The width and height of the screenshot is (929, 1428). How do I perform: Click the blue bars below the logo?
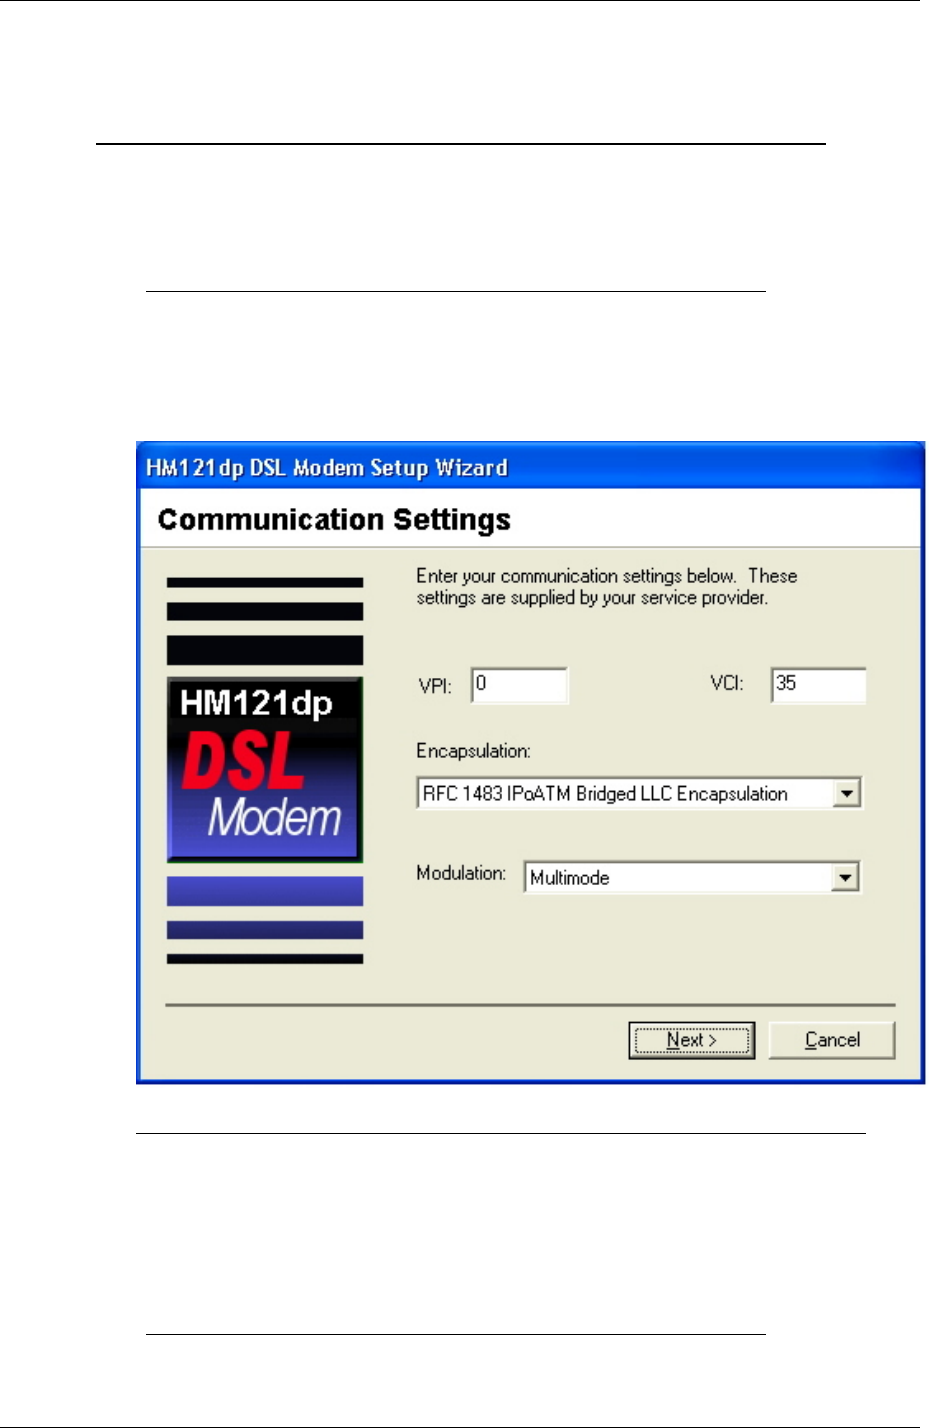[x=264, y=920]
